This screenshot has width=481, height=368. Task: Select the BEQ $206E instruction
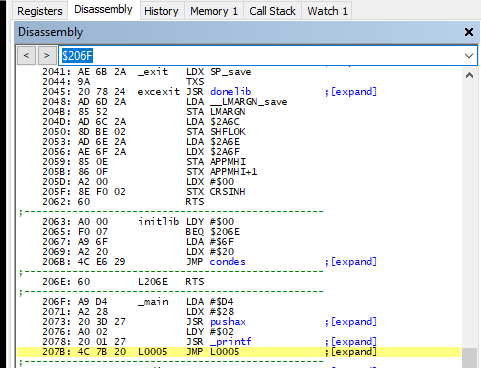click(x=213, y=232)
